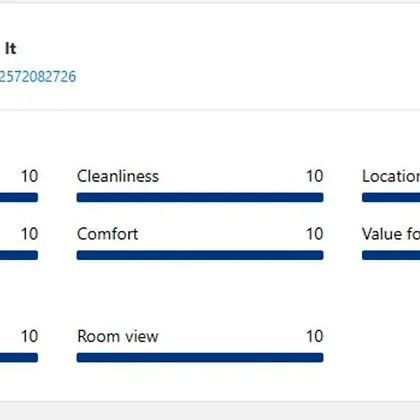Select the Room view rating label
Viewport: 420px width, 420px height.
(118, 336)
